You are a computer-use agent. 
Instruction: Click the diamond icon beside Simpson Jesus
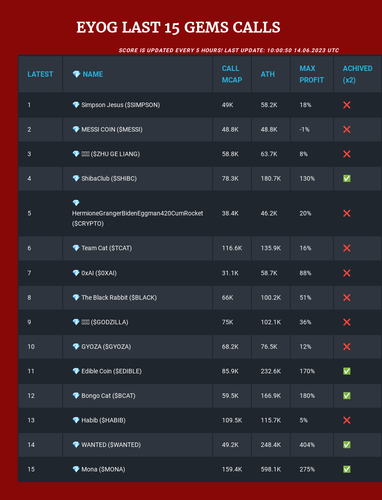click(x=76, y=105)
